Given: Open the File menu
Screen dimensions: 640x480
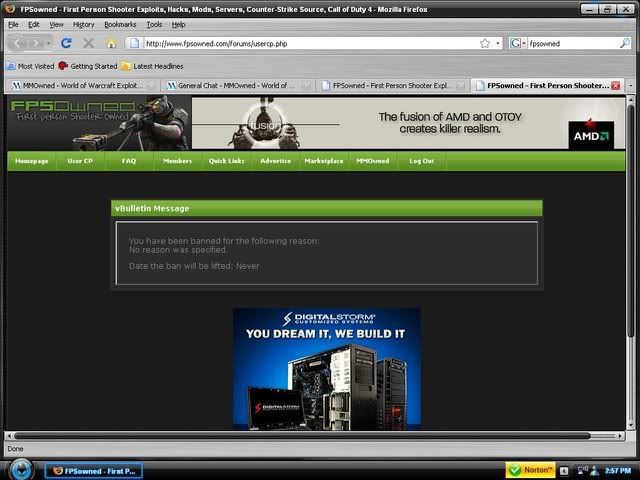Looking at the screenshot, I should 13,24.
